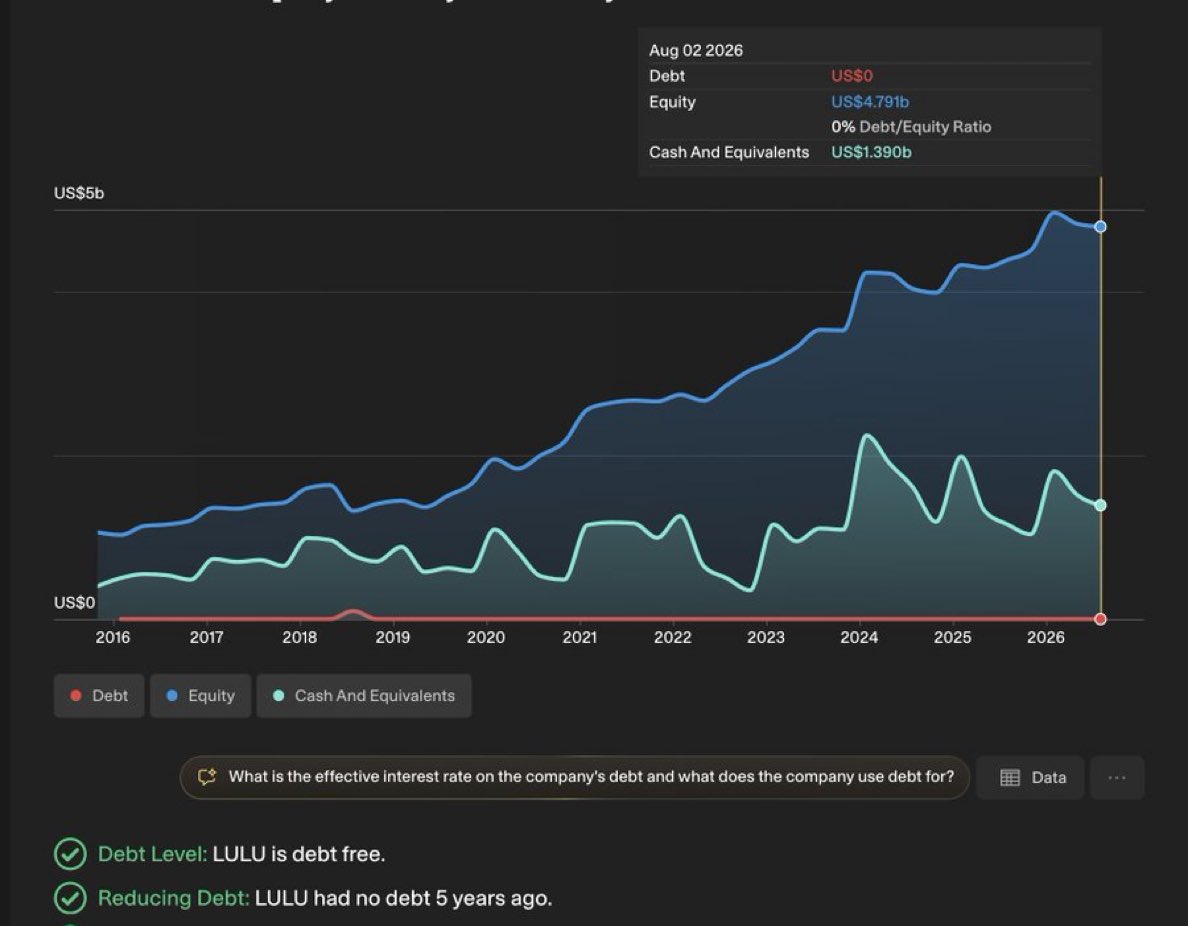Select the teal Cash data point marker
Screen dimensions: 1188x926
(1101, 505)
